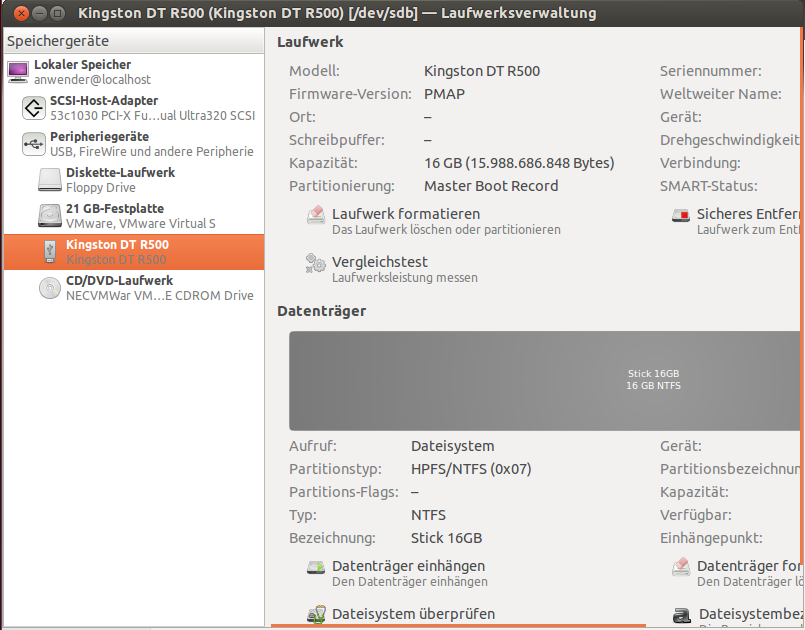Viewport: 805px width, 630px height.
Task: Click the Seriennummer label
Action: 711,71
